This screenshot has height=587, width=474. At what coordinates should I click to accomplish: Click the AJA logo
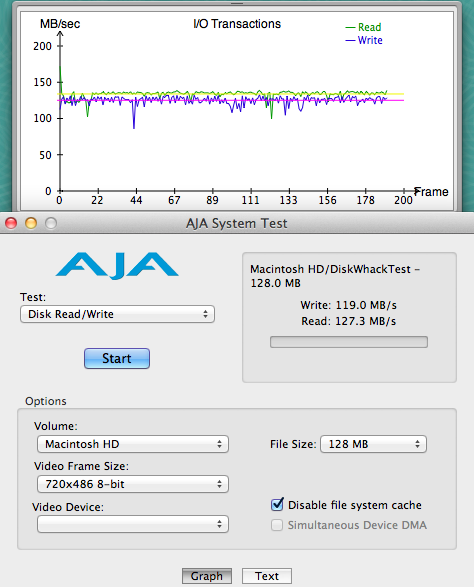pyautogui.click(x=117, y=265)
